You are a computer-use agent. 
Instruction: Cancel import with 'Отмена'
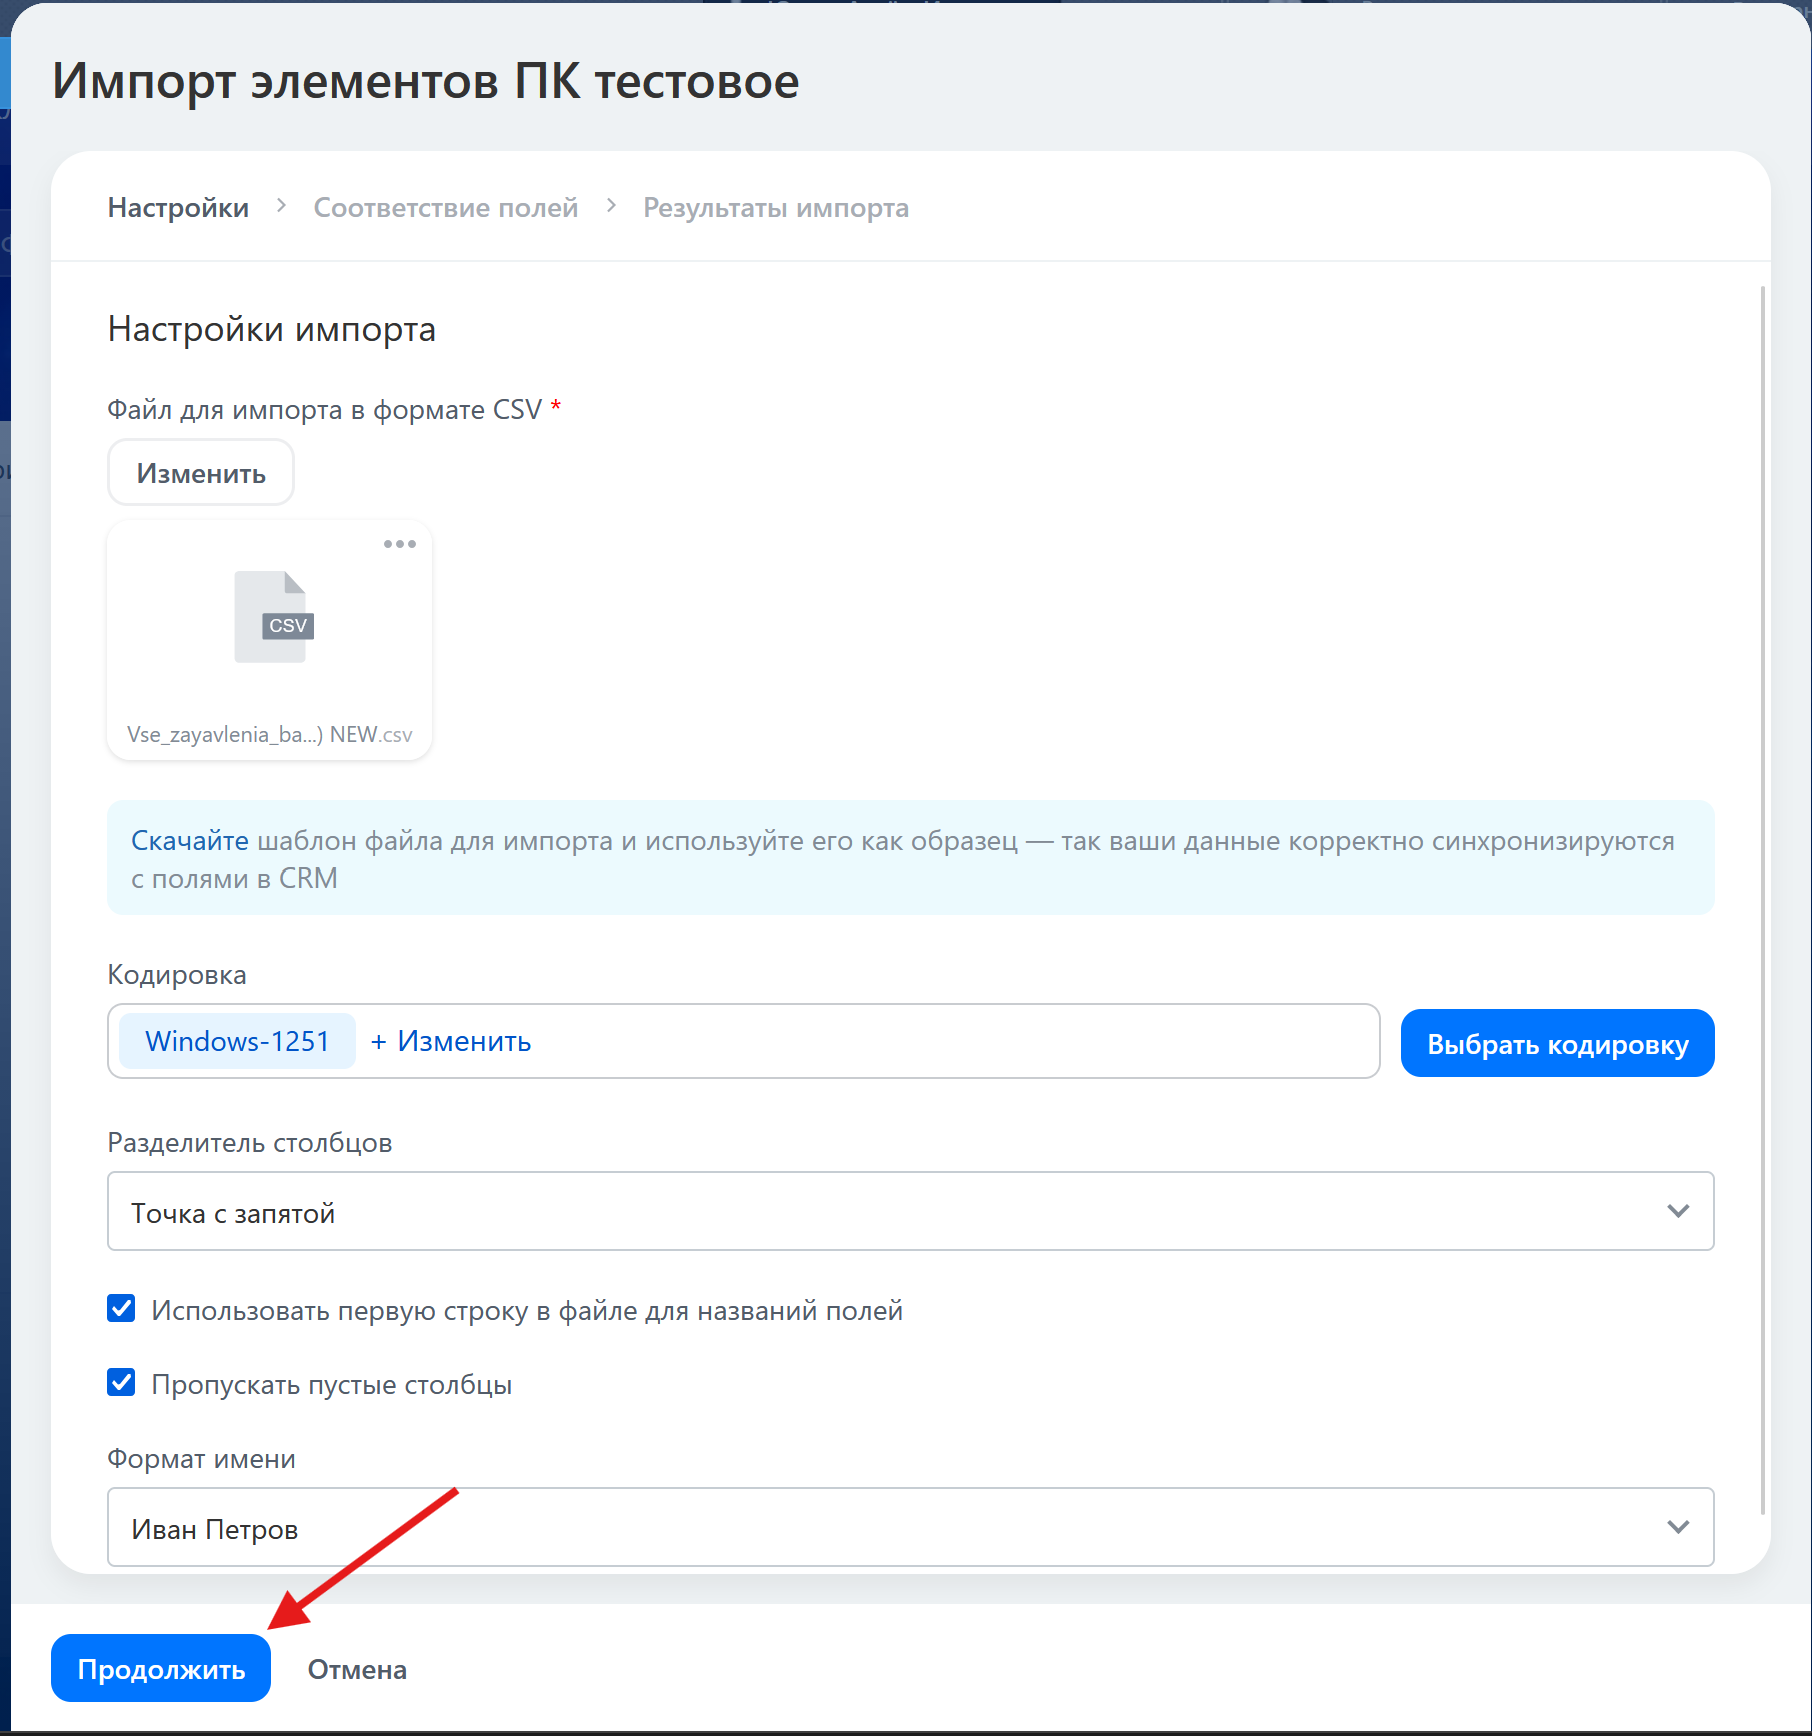click(357, 1669)
